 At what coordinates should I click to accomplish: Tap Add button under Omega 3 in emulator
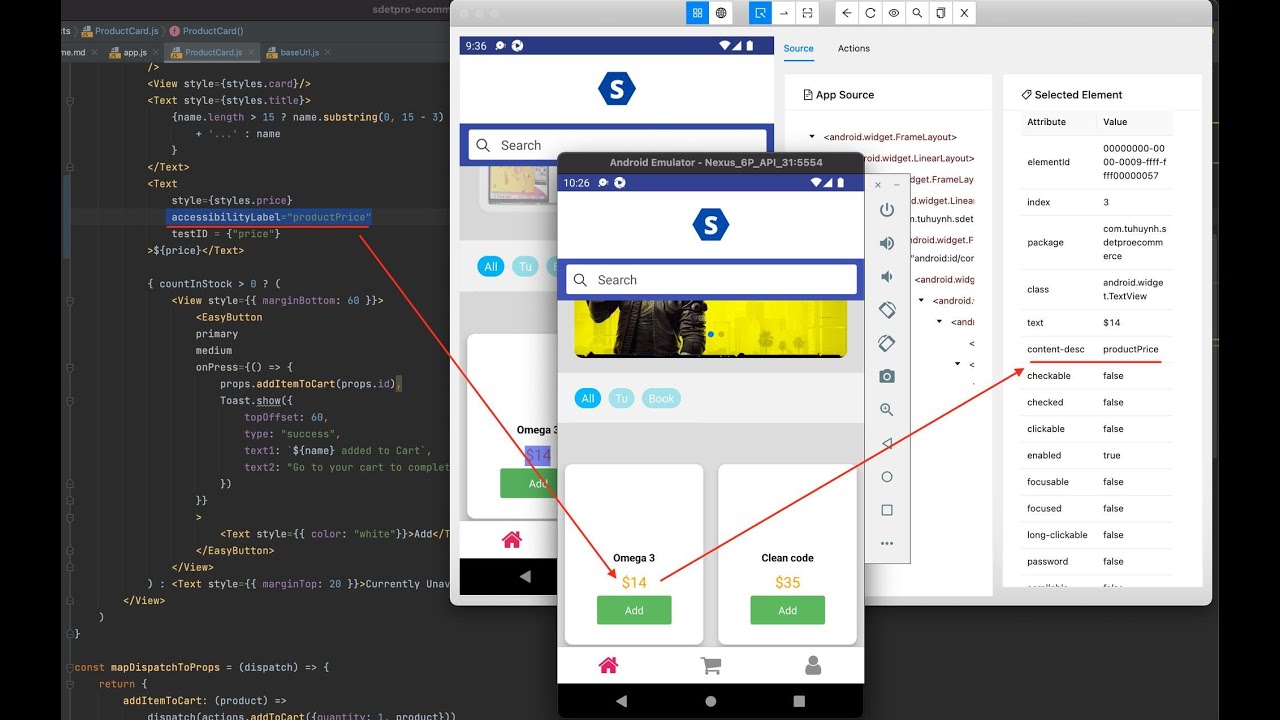click(x=634, y=610)
